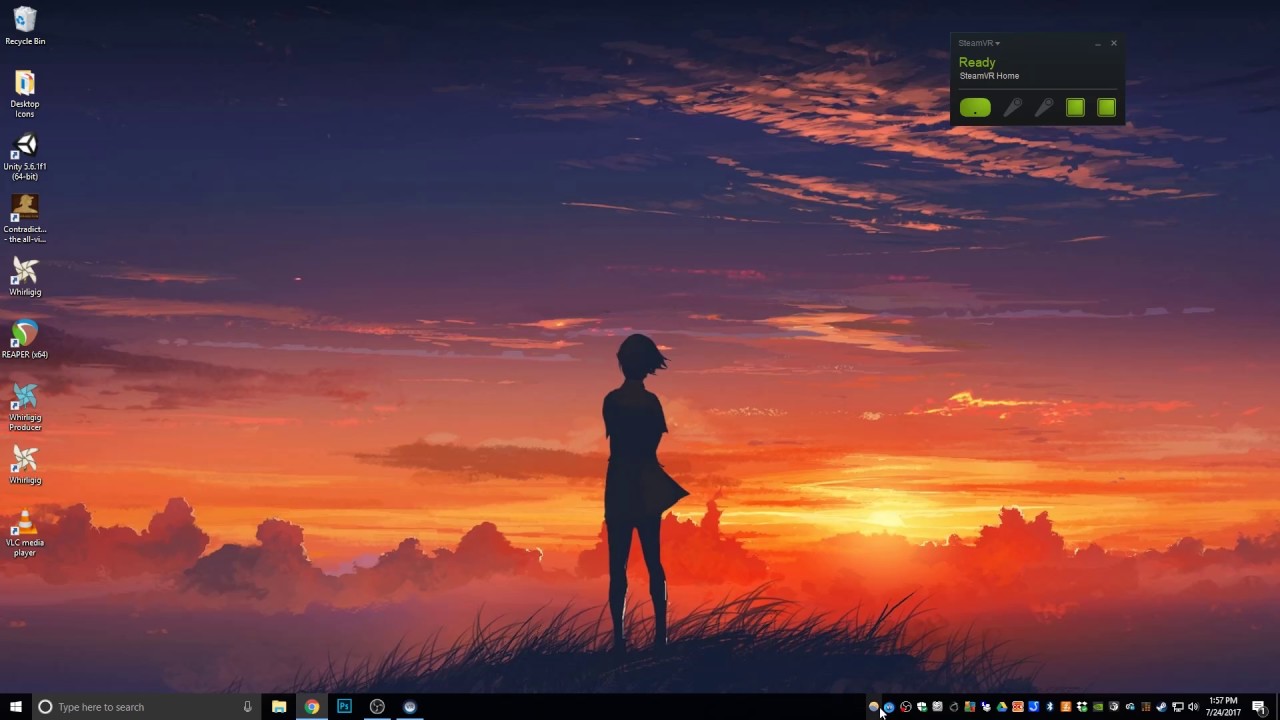Select the Contradiction game shortcut

(x=25, y=219)
